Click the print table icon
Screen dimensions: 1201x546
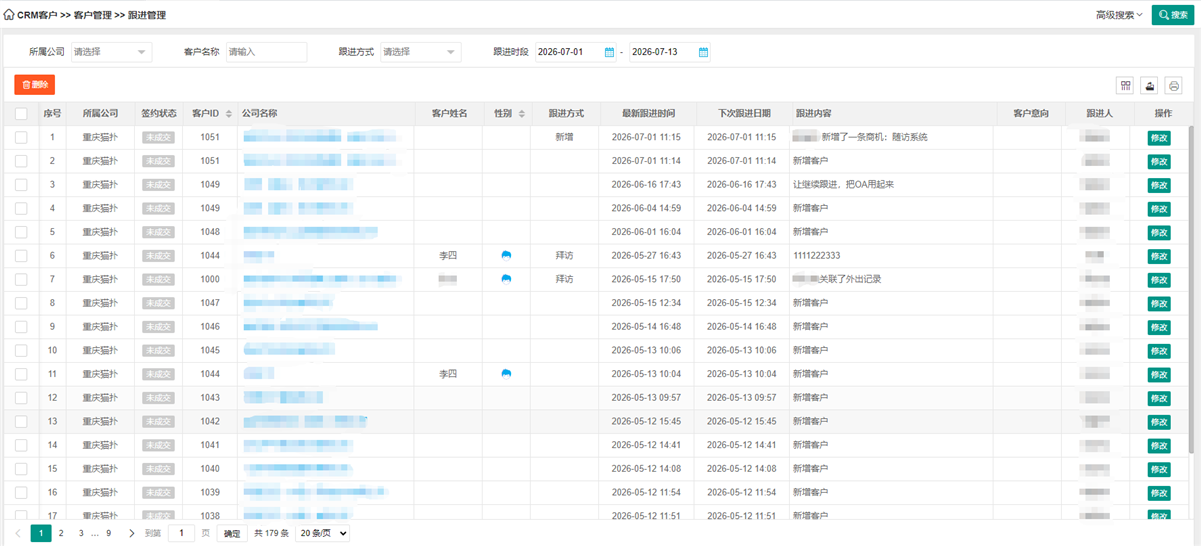point(1174,85)
